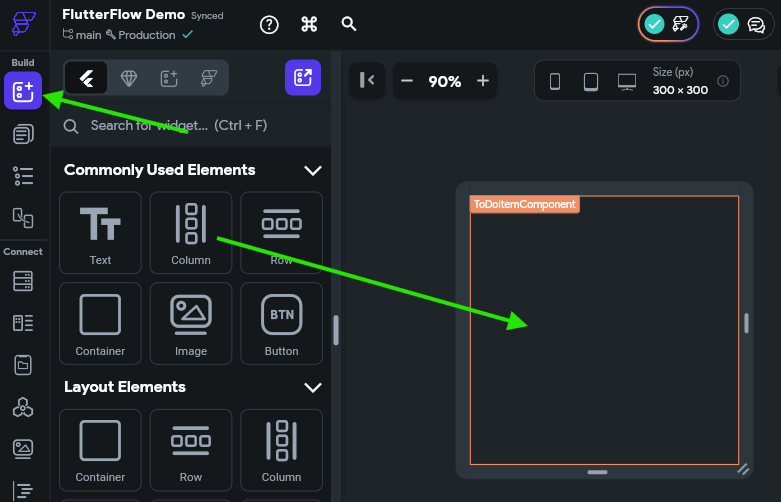Select the Row widget in Commonly Used Elements
Screen dimensions: 781x502
click(x=281, y=233)
